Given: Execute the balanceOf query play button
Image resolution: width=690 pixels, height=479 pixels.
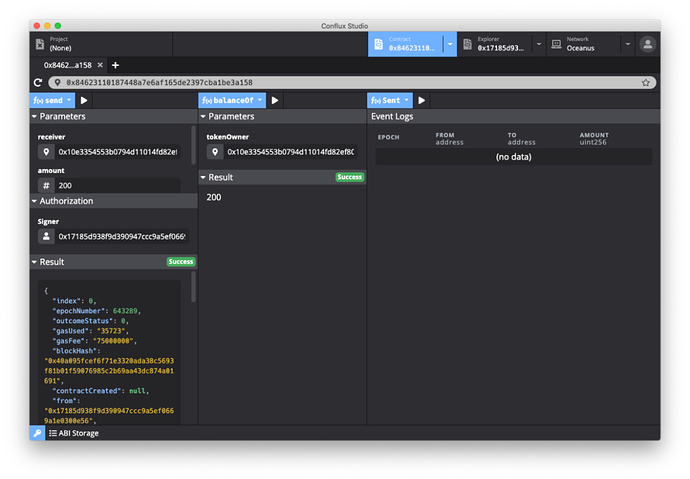Looking at the screenshot, I should [275, 100].
